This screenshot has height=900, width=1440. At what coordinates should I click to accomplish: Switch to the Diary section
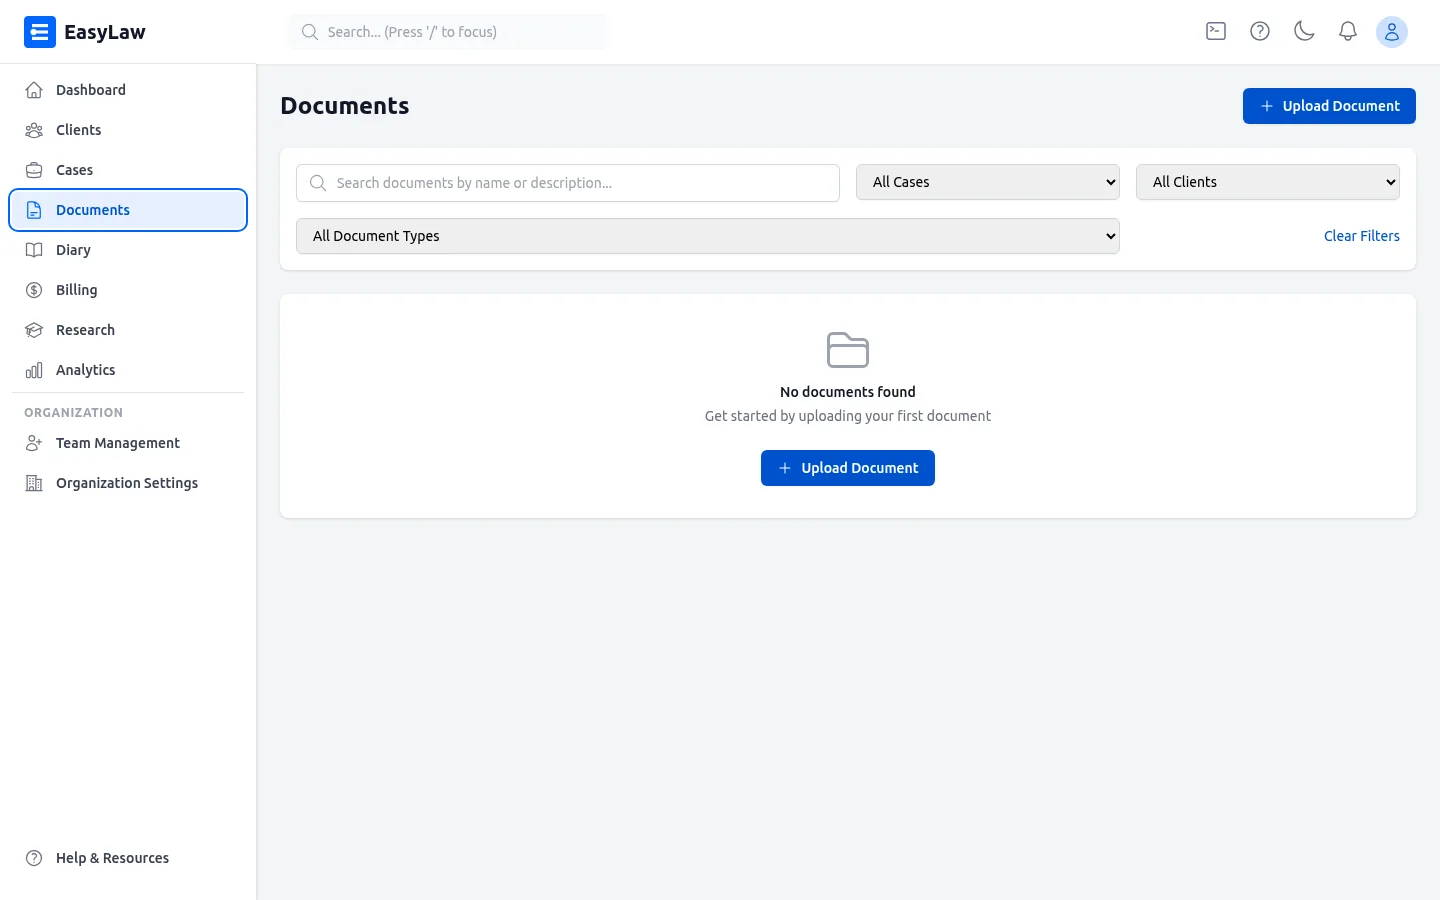tap(72, 250)
